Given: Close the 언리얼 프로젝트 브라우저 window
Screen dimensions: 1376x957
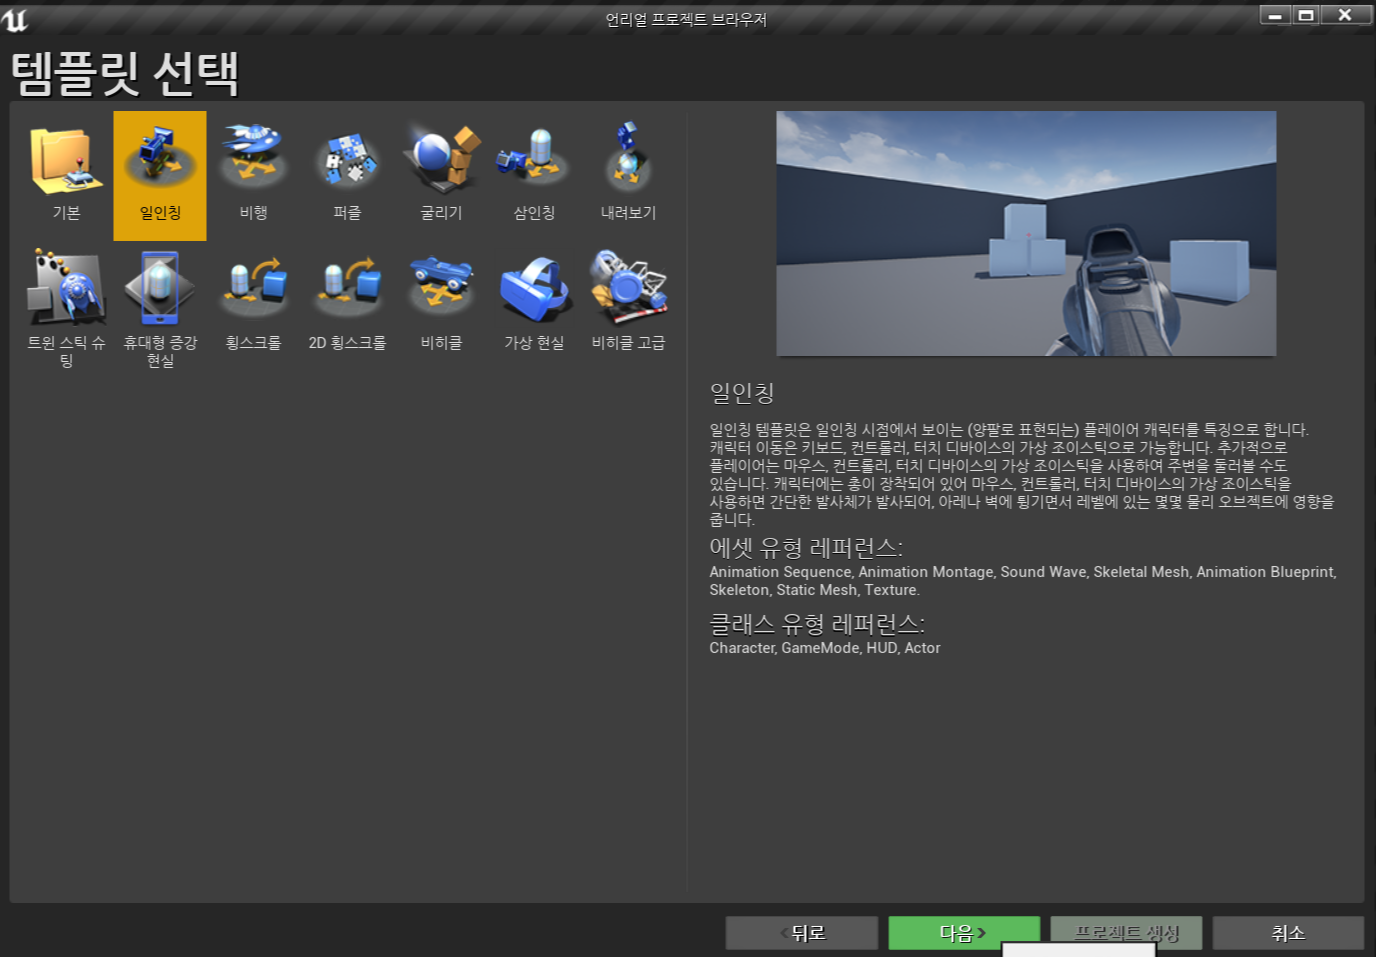Looking at the screenshot, I should click(x=1345, y=15).
